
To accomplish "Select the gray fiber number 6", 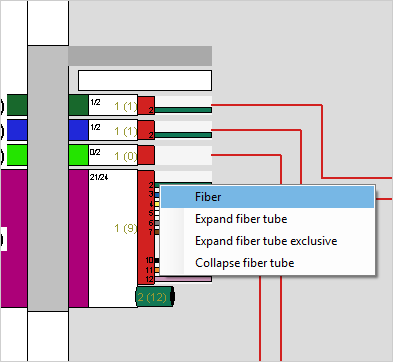I will pyautogui.click(x=157, y=223).
